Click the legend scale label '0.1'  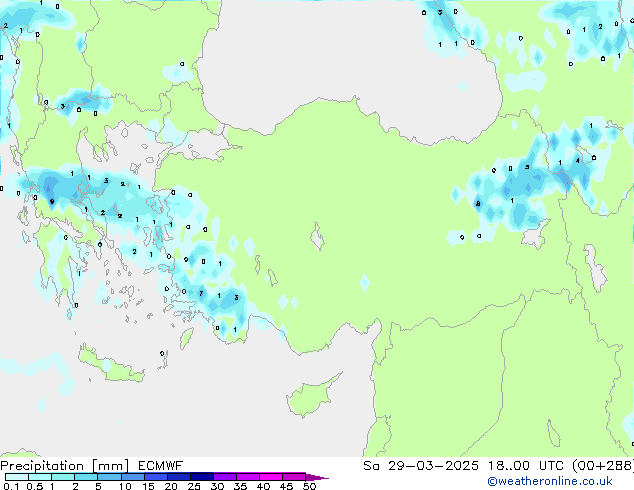coord(11,486)
